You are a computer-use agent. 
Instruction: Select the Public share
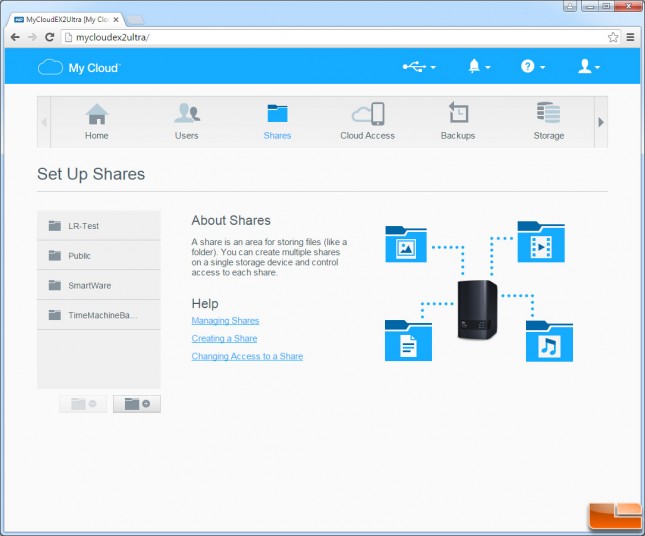99,255
